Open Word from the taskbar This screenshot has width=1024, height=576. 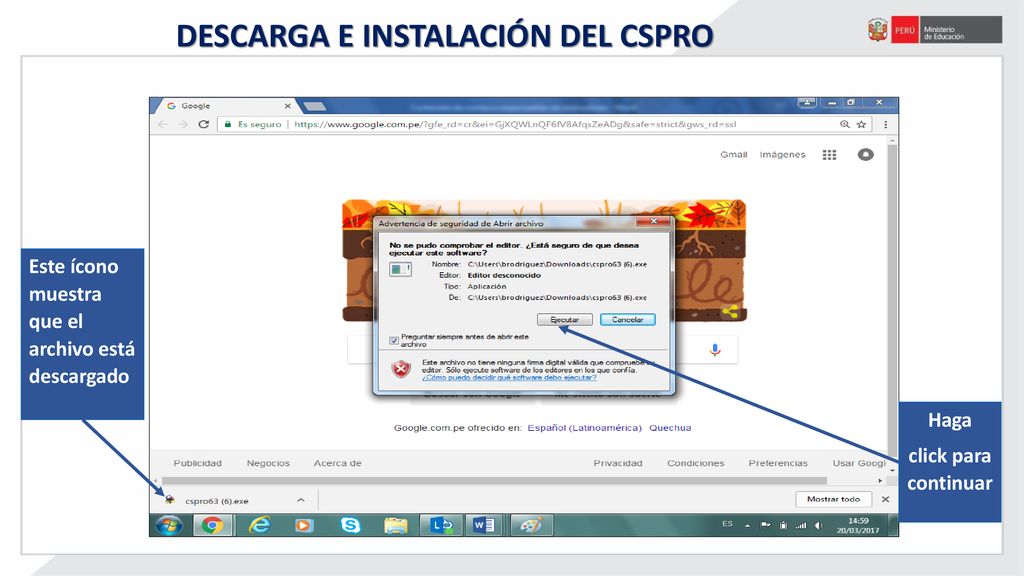[484, 525]
